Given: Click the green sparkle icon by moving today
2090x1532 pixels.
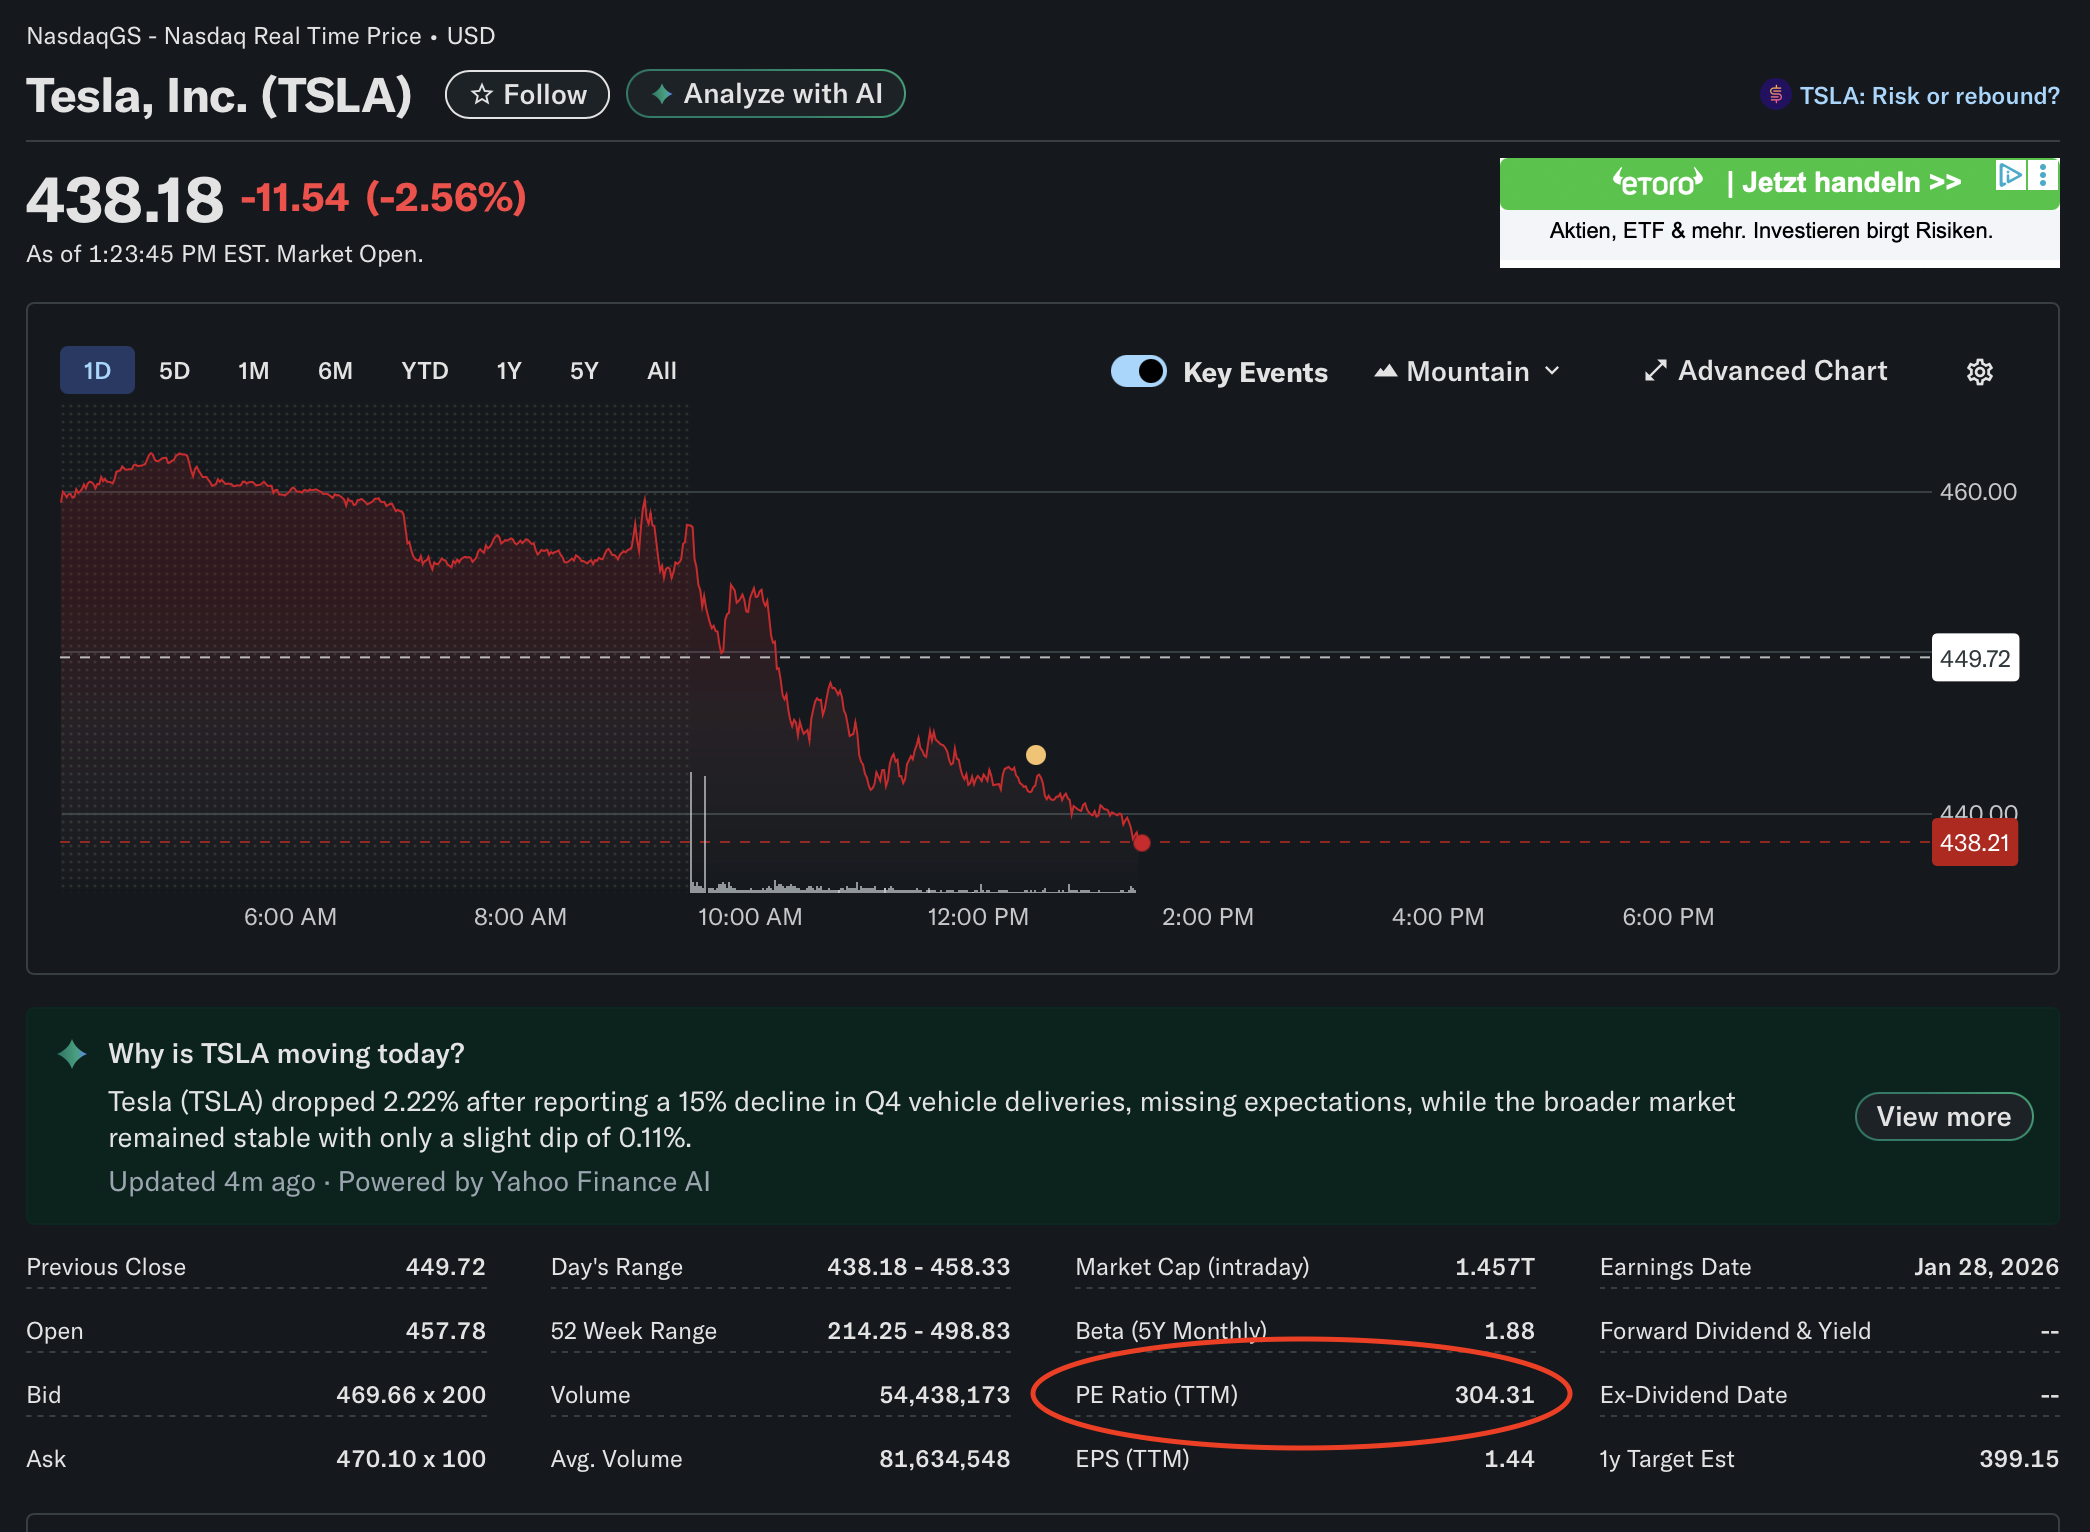Looking at the screenshot, I should 72,1054.
